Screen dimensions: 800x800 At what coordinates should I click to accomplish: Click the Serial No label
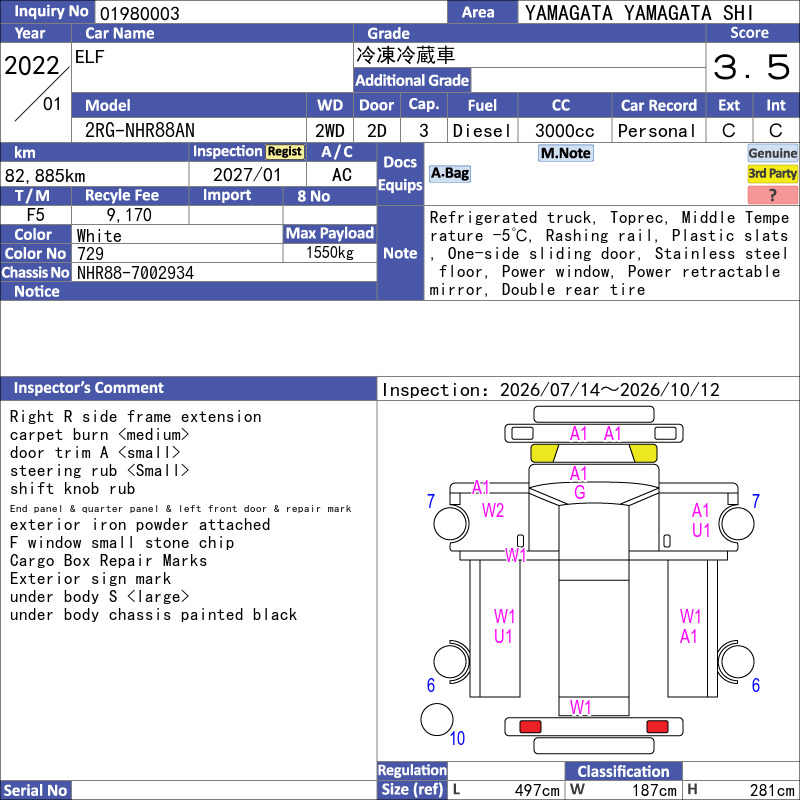[36, 790]
